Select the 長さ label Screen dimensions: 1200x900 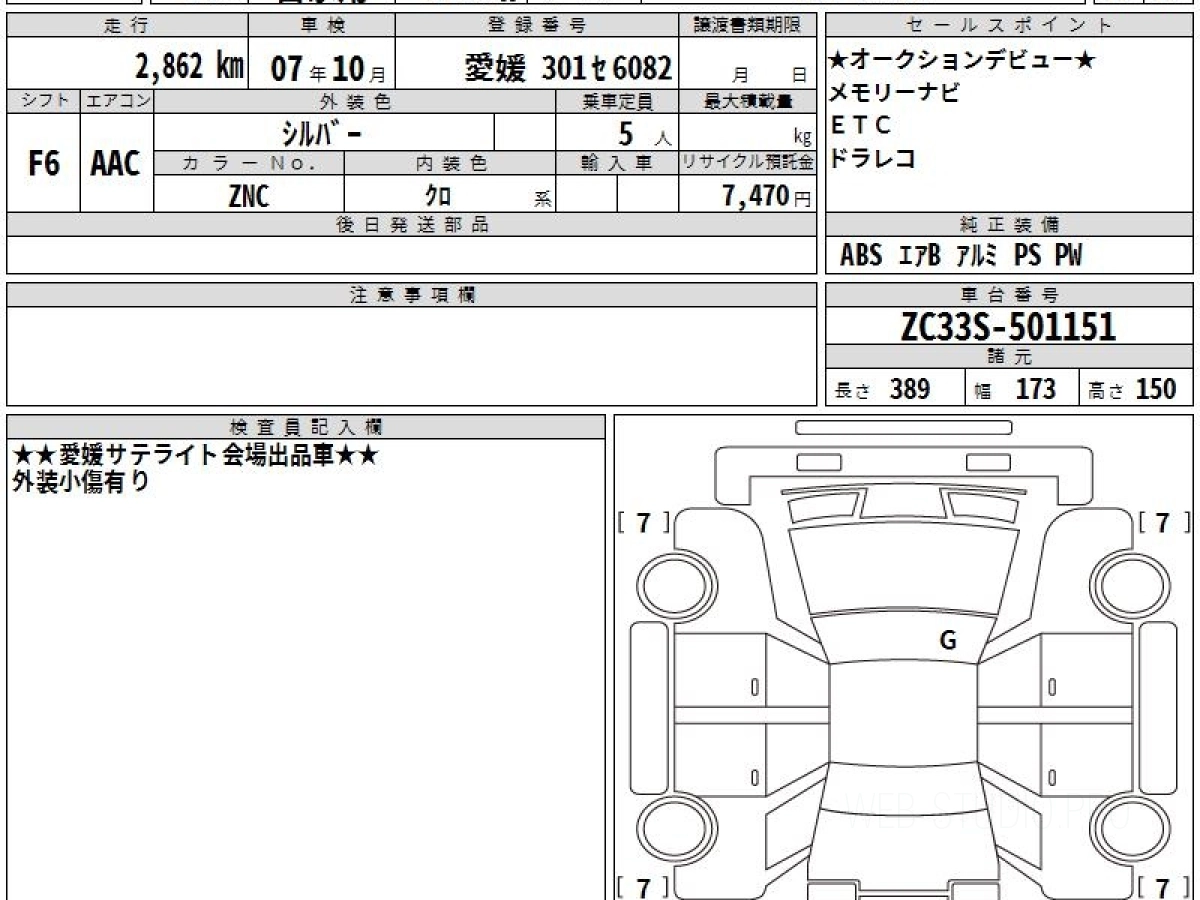click(x=854, y=392)
